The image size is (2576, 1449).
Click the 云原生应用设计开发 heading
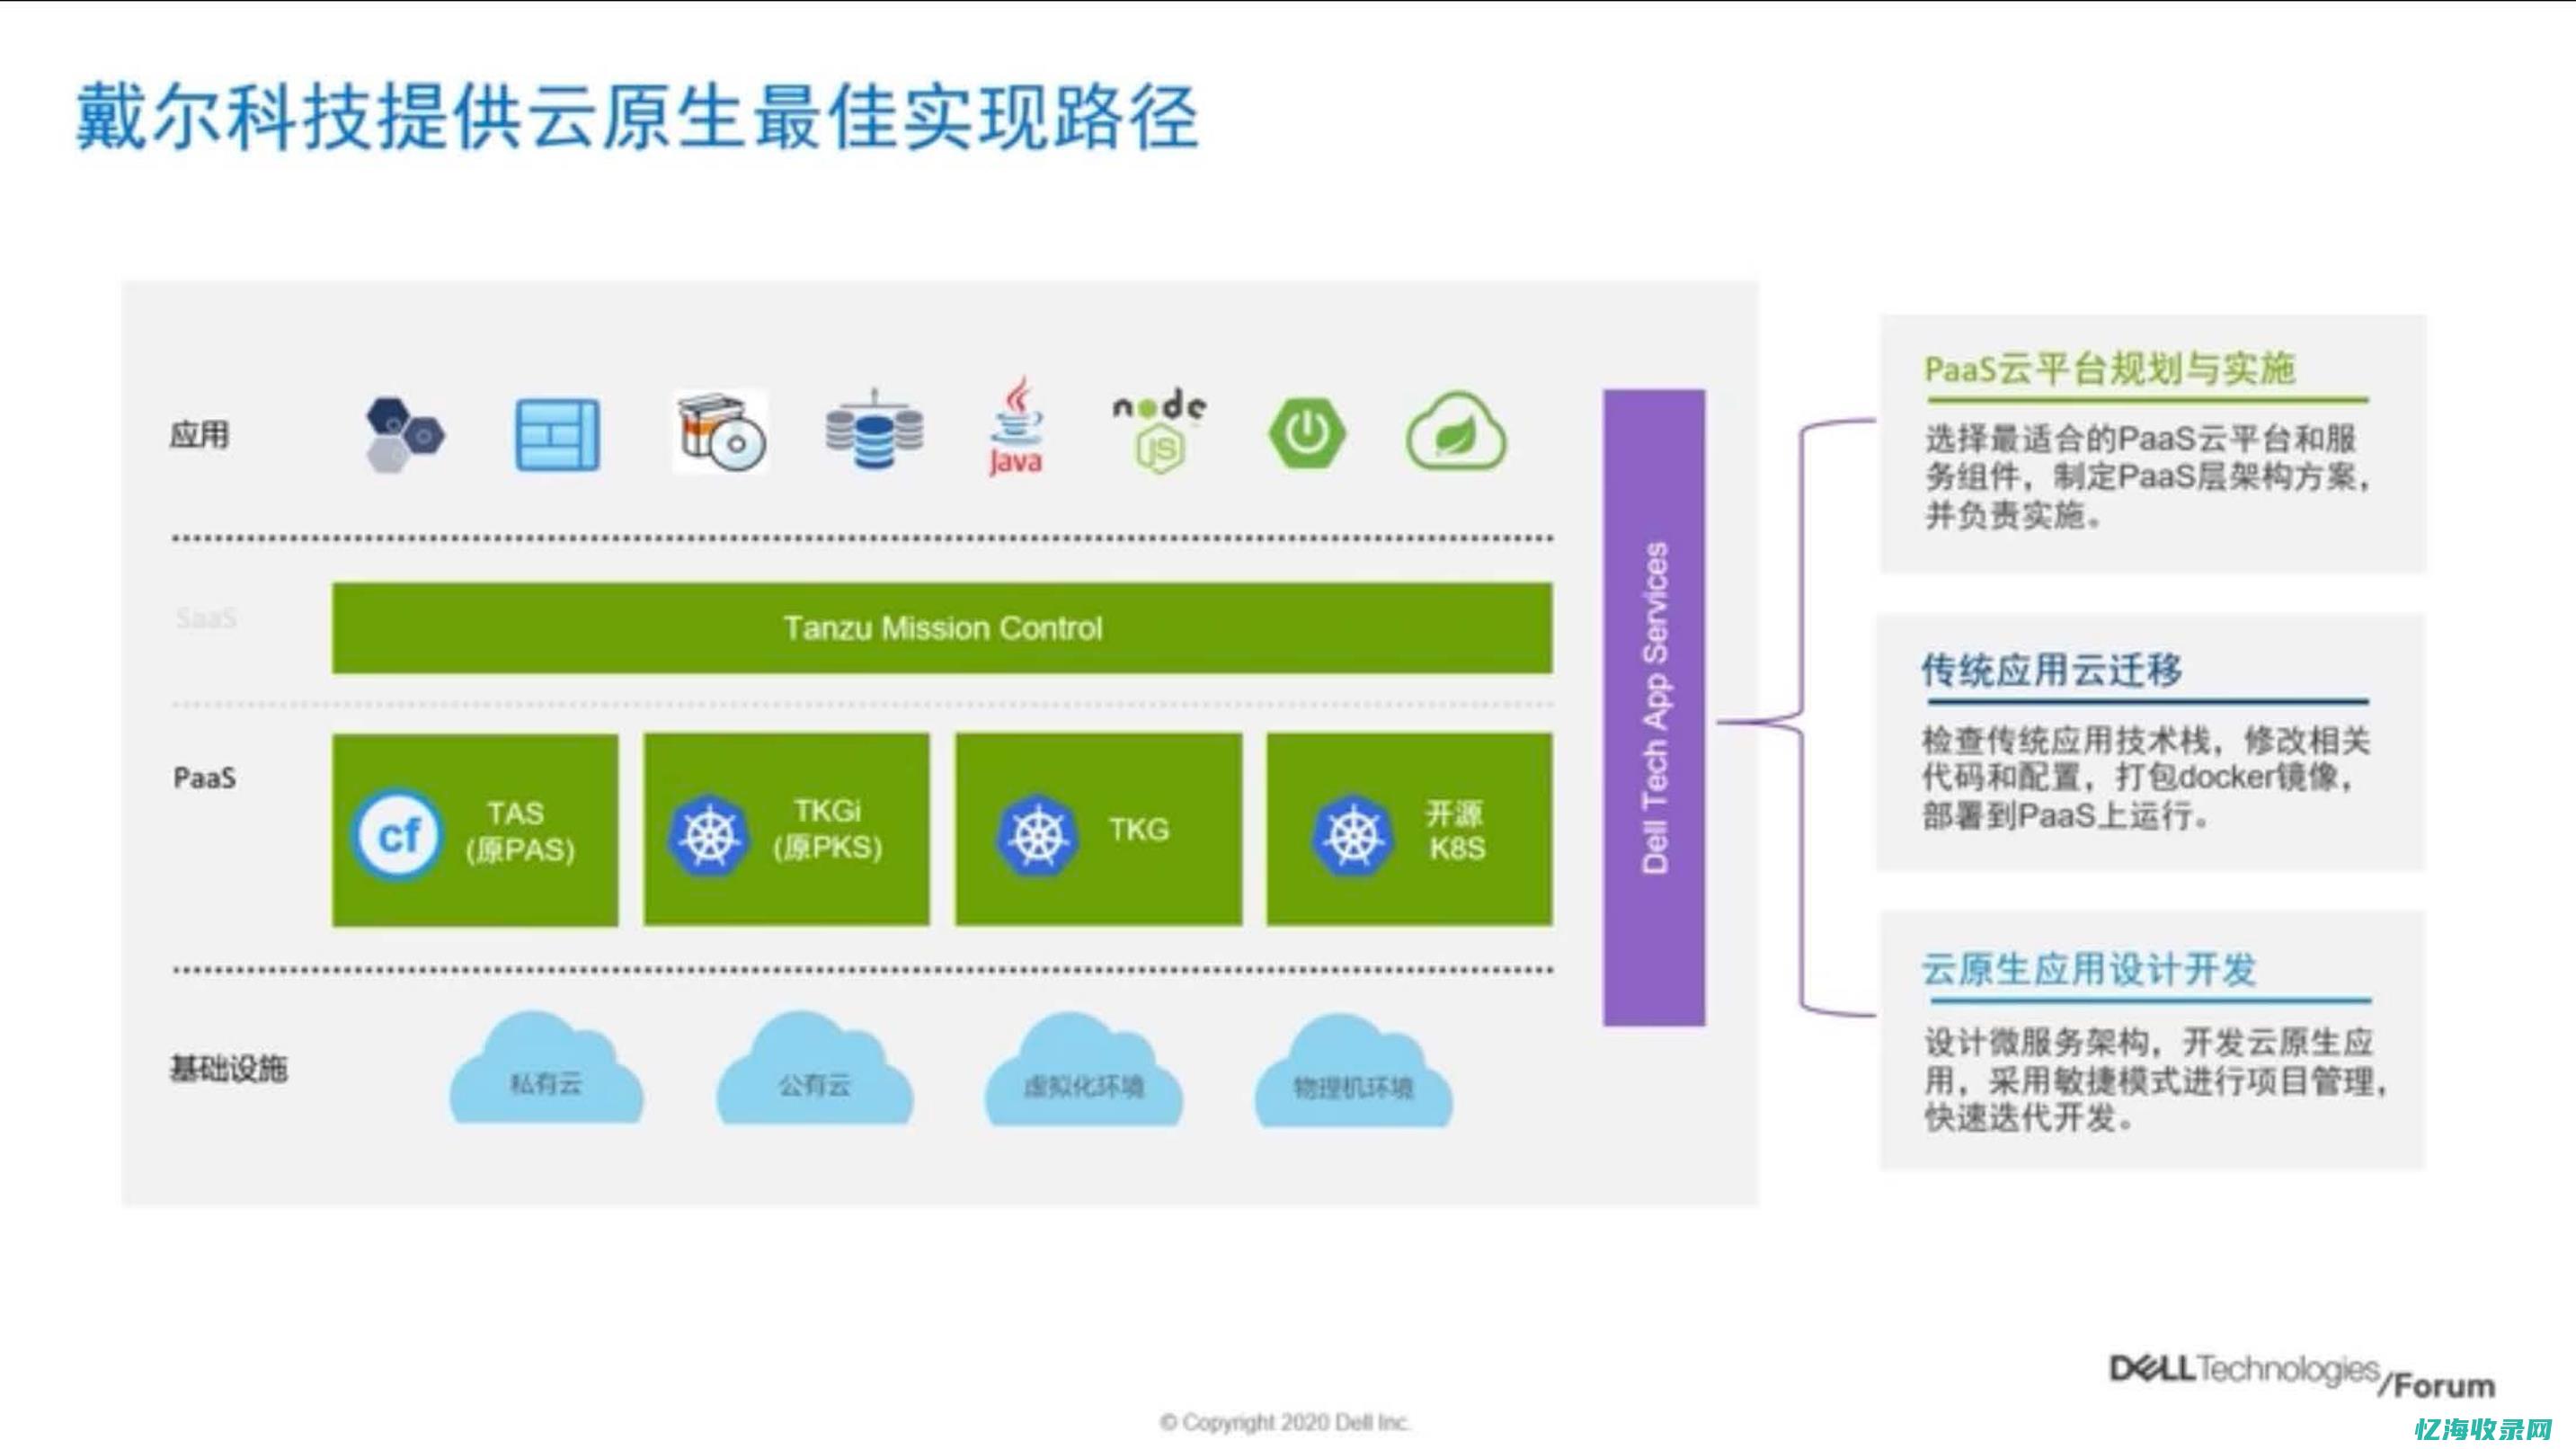click(2089, 969)
